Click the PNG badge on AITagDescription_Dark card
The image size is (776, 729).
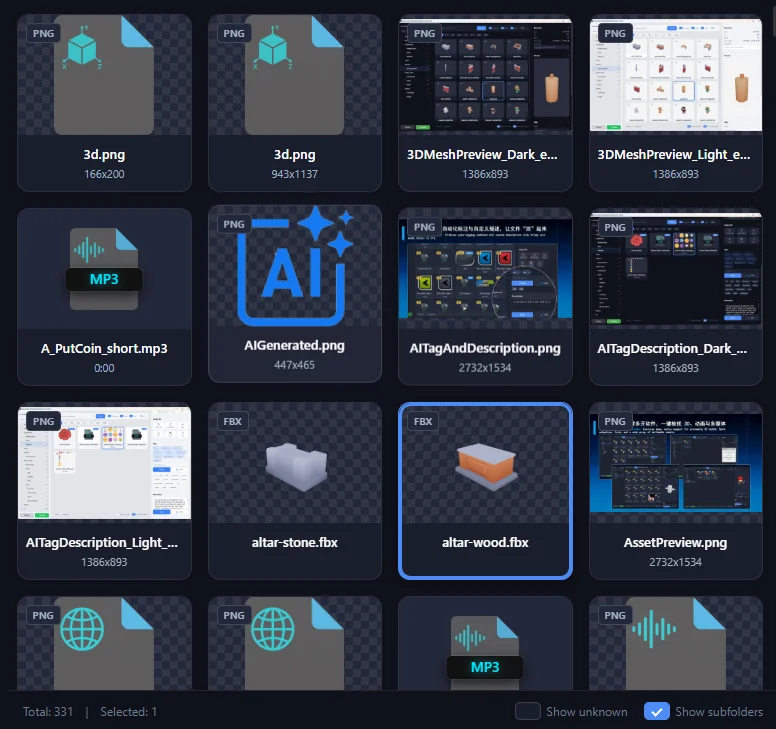(615, 228)
